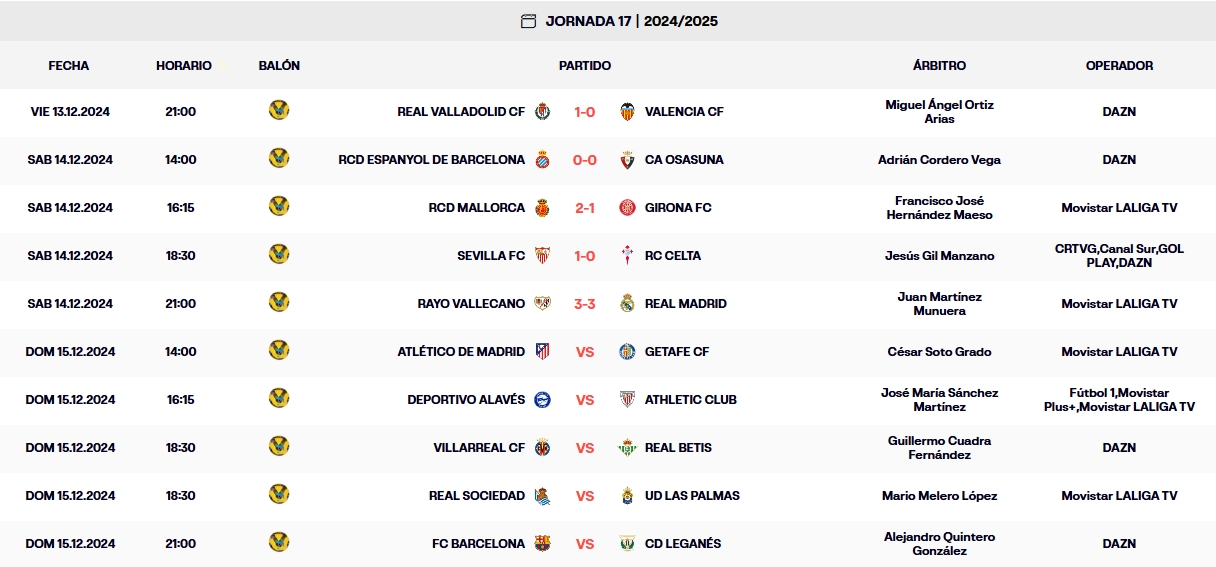1216x567 pixels.
Task: Click the ÁRBITRO column header
Action: pyautogui.click(x=939, y=66)
